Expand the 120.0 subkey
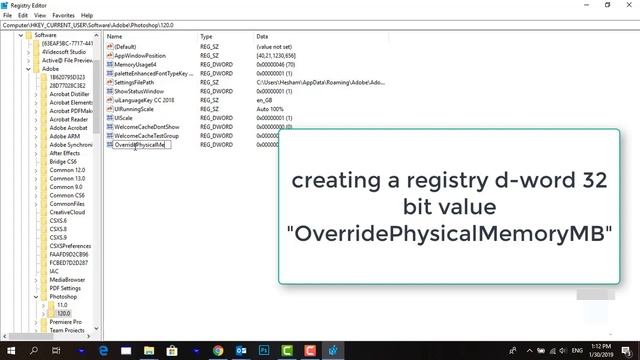 pos(43,314)
